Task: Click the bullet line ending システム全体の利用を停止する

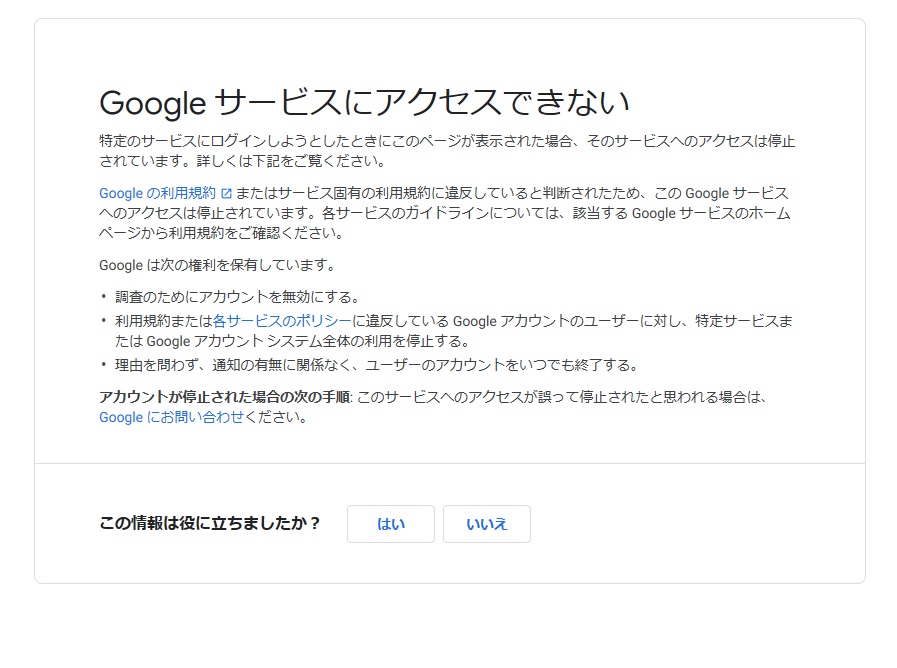Action: (292, 341)
